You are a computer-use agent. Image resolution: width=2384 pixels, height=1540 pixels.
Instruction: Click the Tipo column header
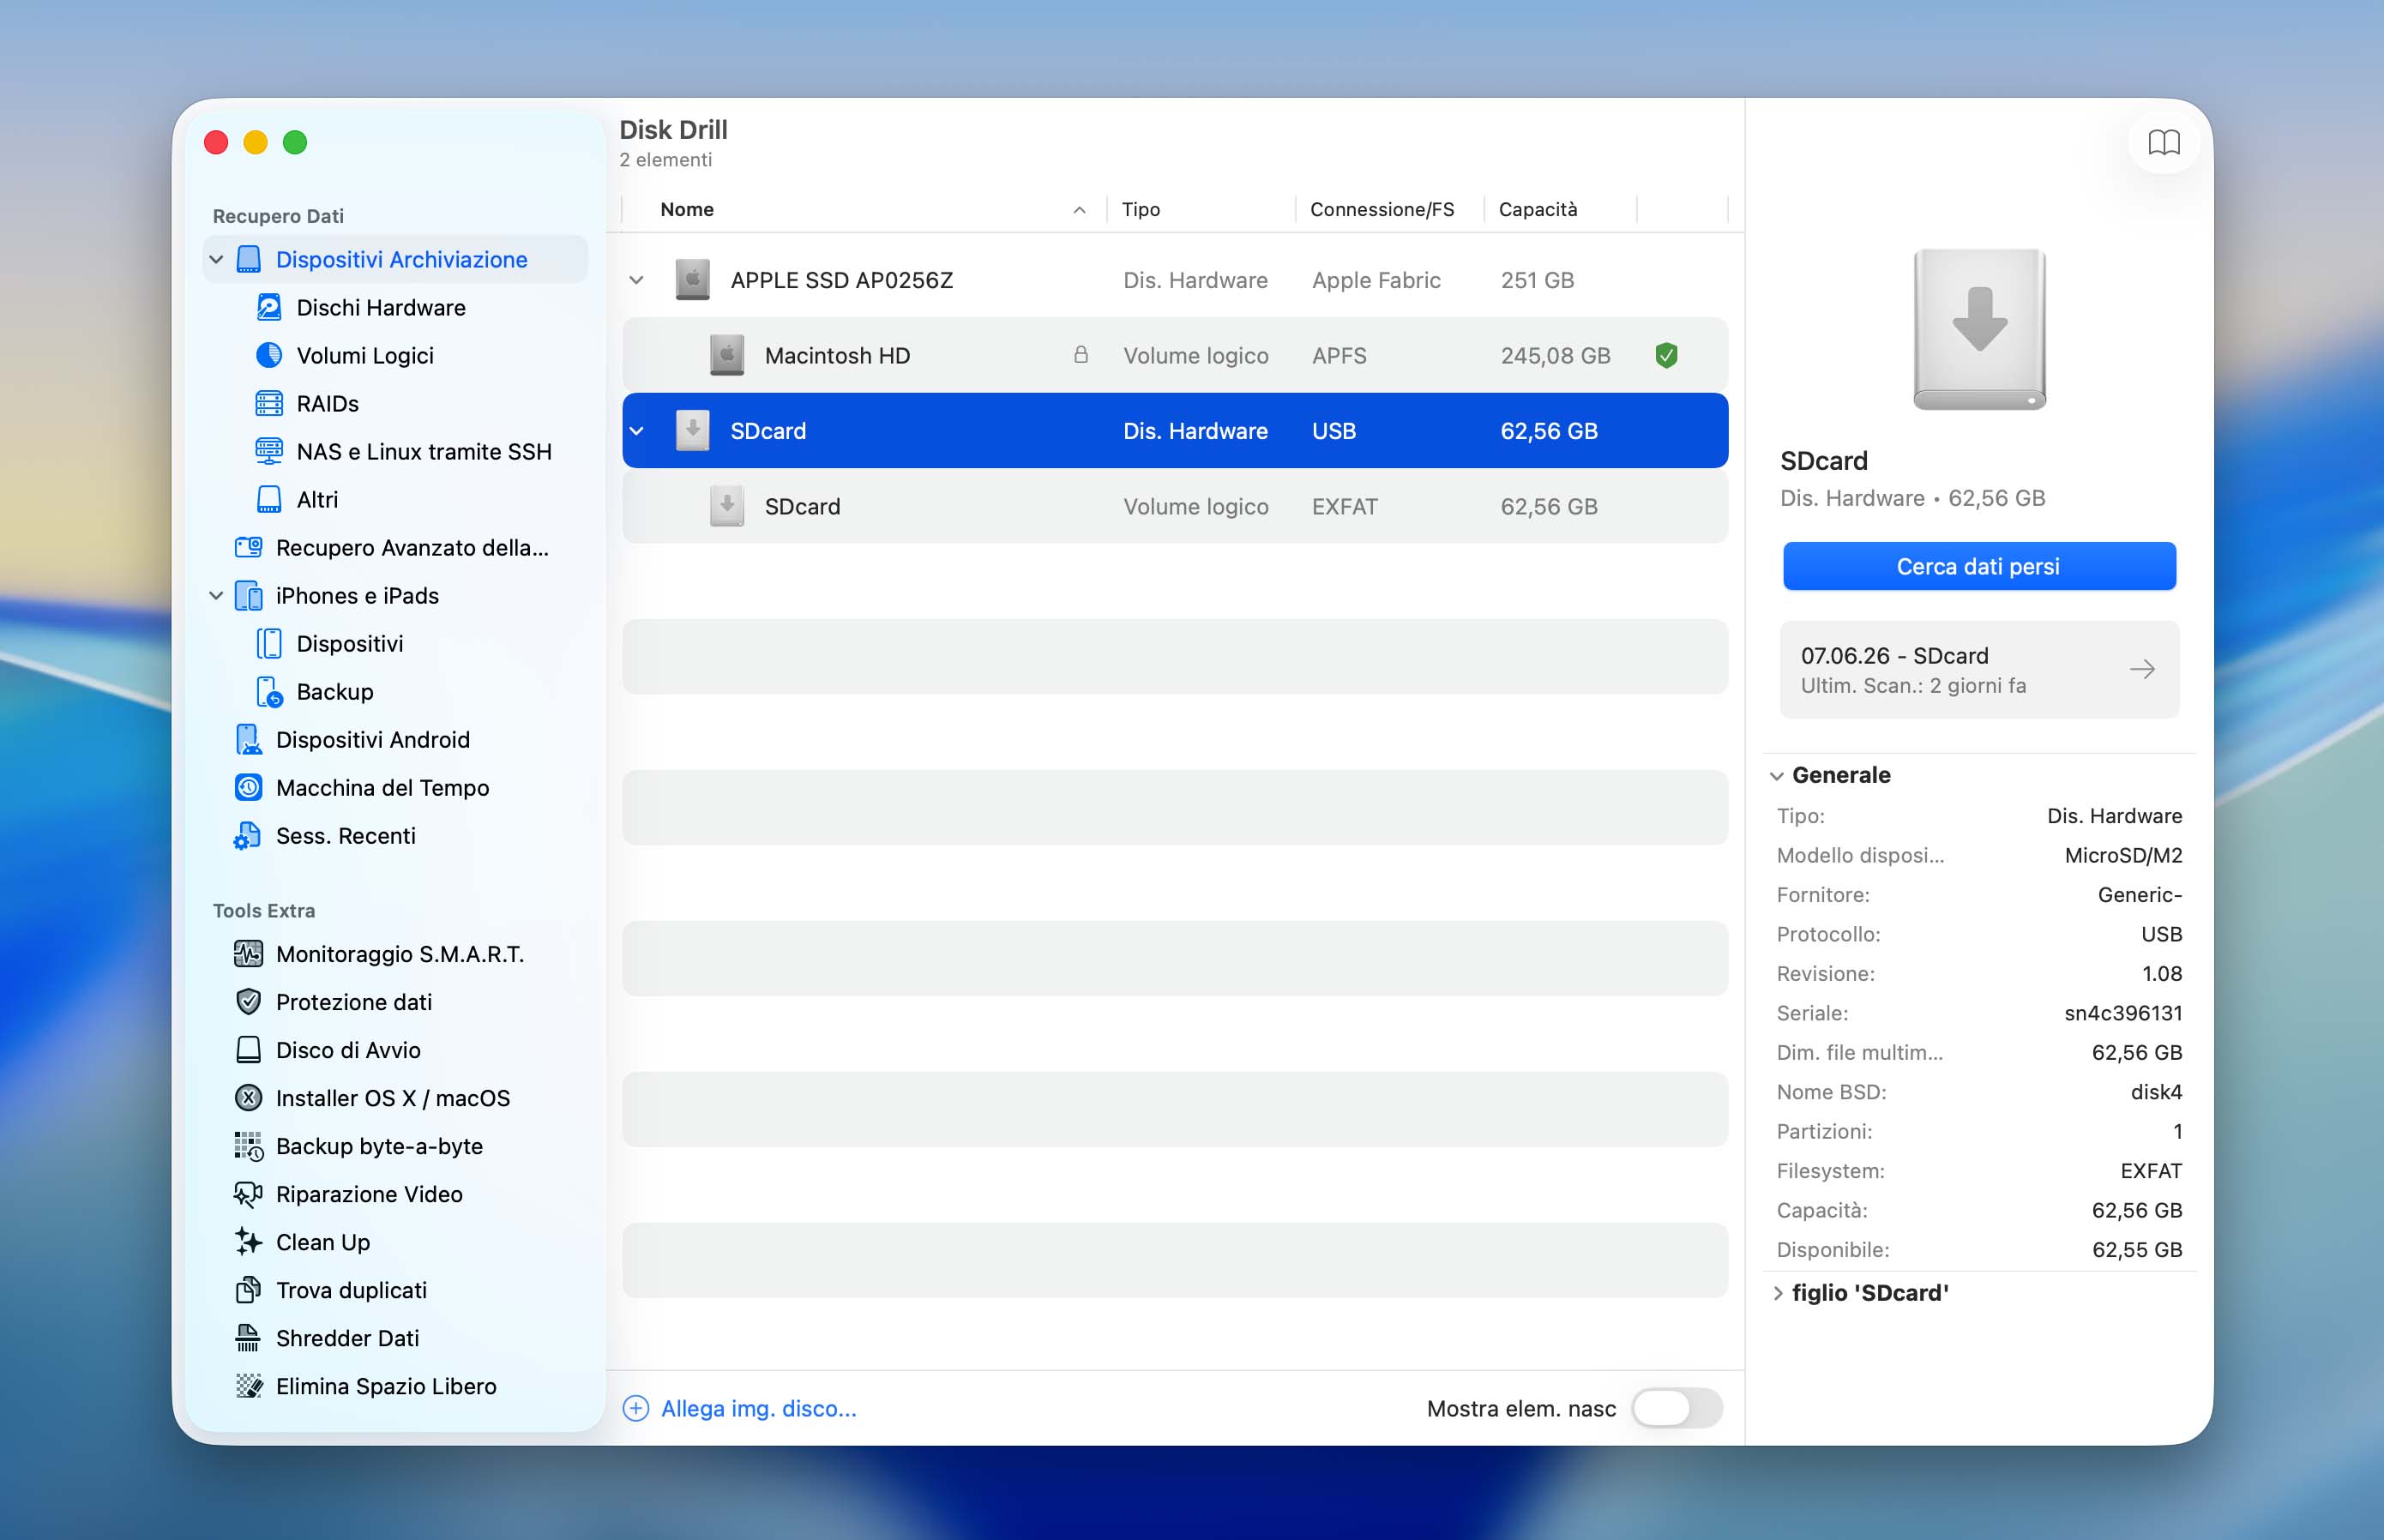[1140, 209]
